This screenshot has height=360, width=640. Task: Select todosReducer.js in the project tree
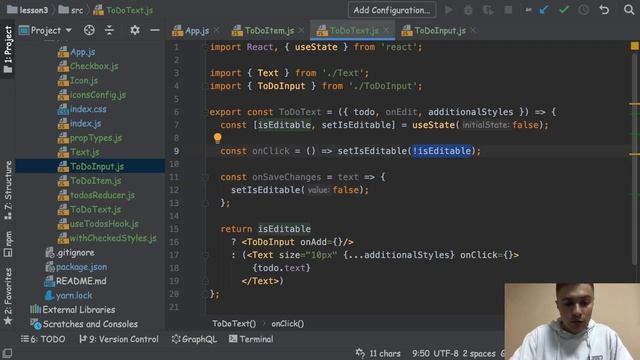tap(96, 195)
